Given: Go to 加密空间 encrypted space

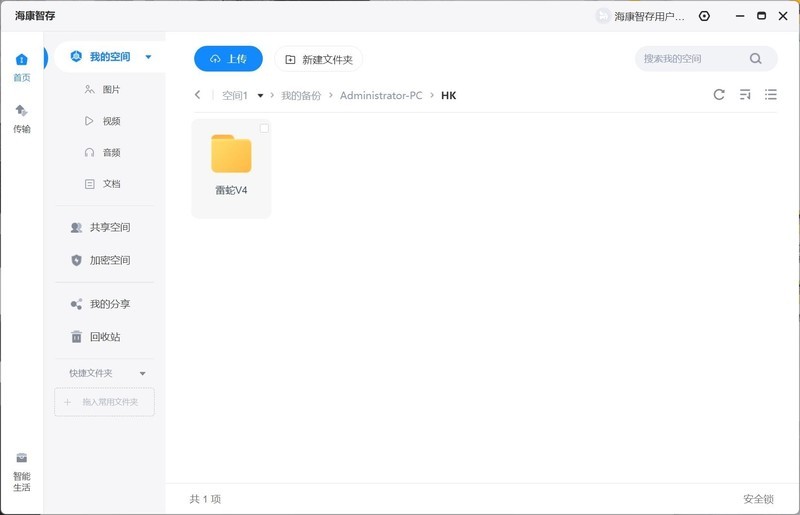Looking at the screenshot, I should (x=101, y=260).
